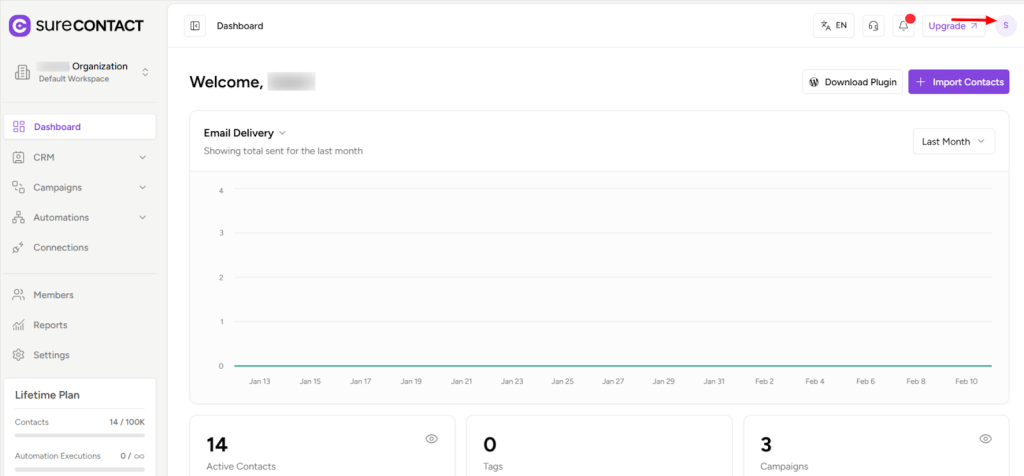The height and width of the screenshot is (476, 1024).
Task: Go to Members page
Action: (x=53, y=295)
